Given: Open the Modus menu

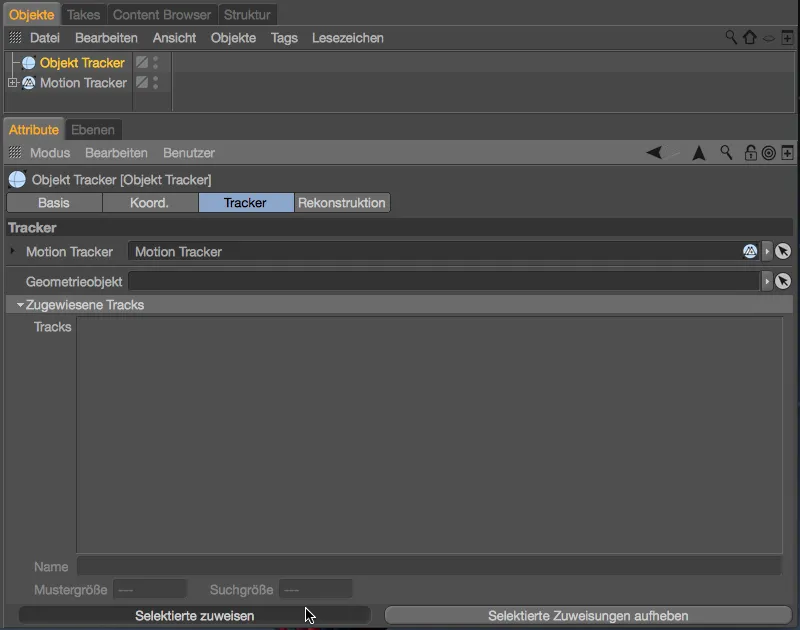Looking at the screenshot, I should tap(50, 153).
